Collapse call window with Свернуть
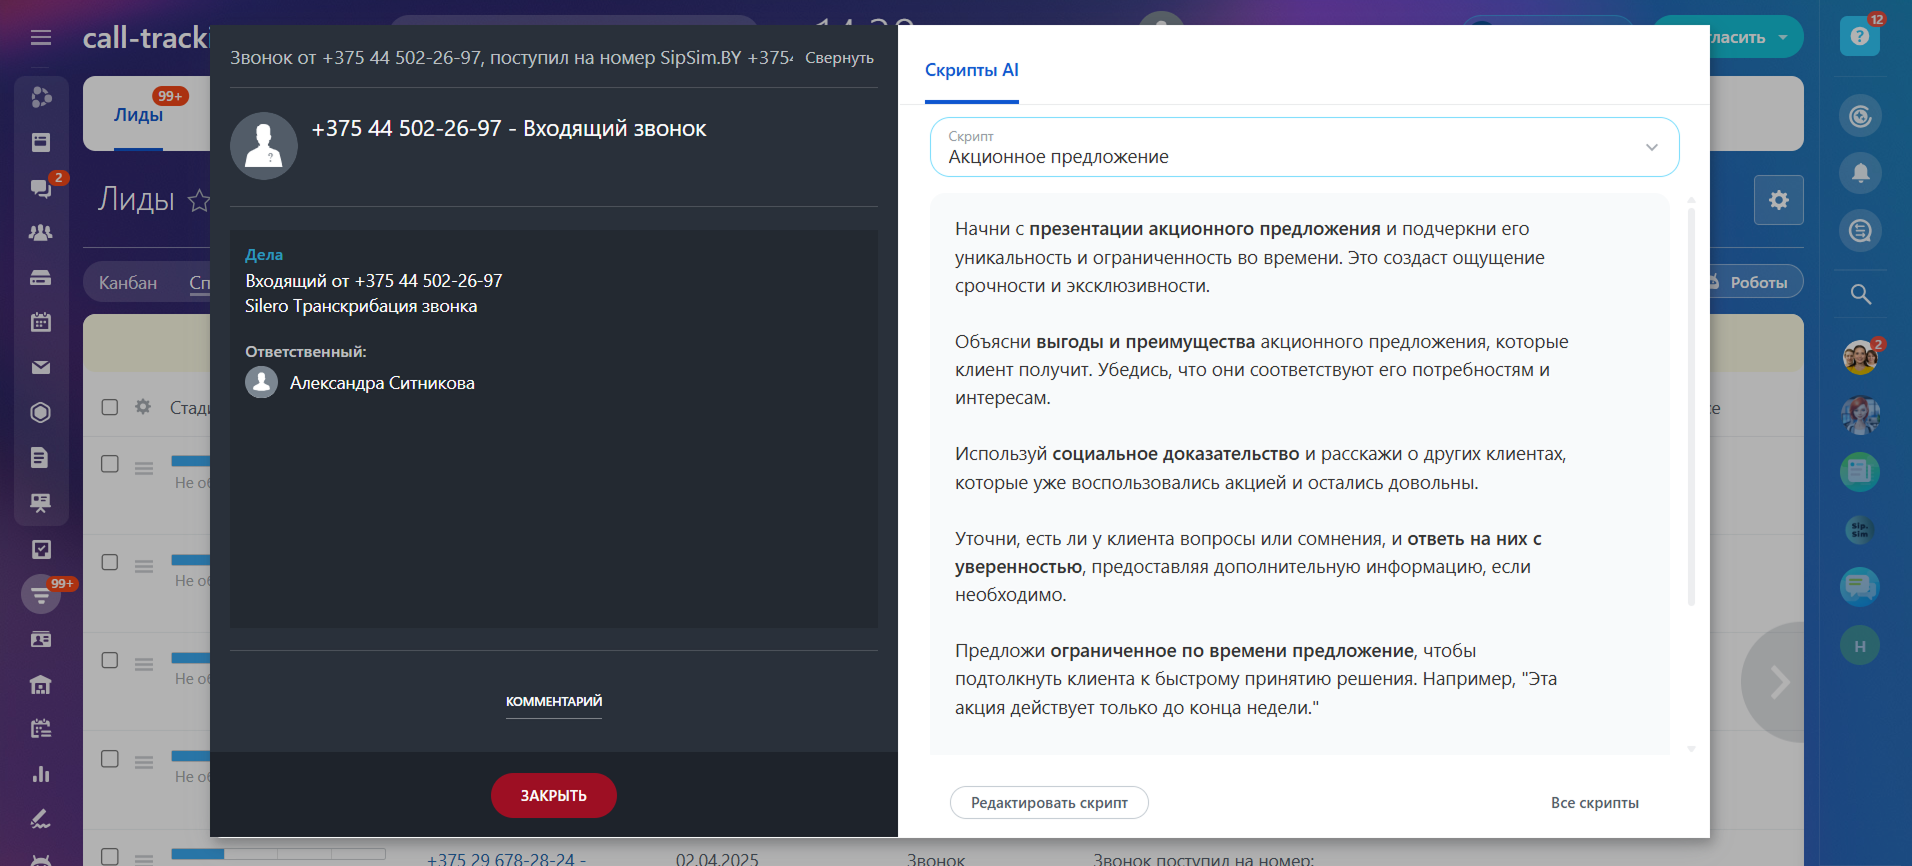This screenshot has height=866, width=1912. (x=839, y=58)
